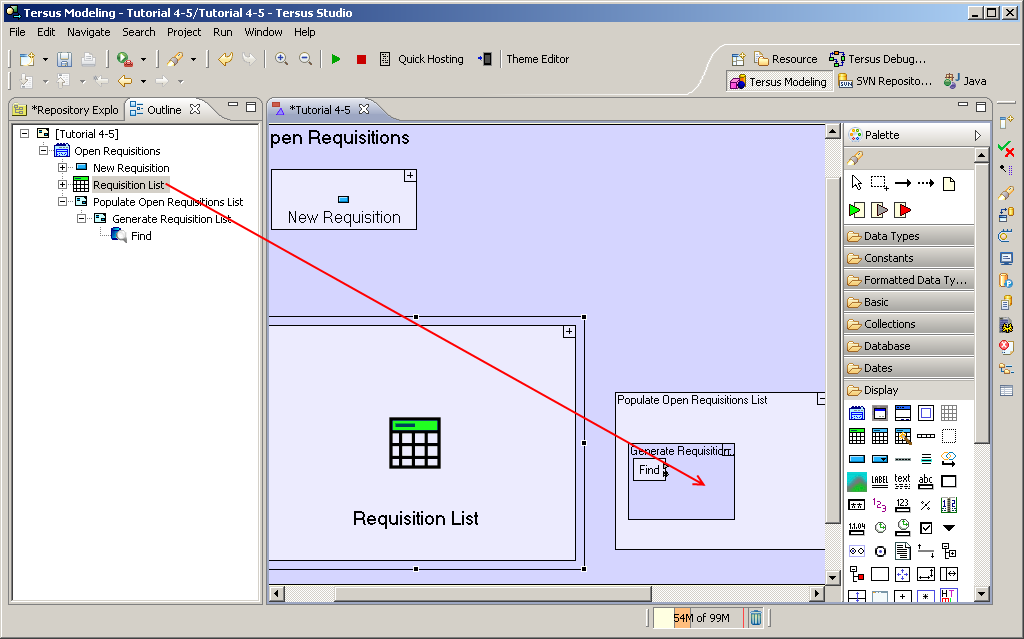Viewport: 1024px width, 639px height.
Task: Click the Save disk icon in toolbar
Action: point(64,59)
